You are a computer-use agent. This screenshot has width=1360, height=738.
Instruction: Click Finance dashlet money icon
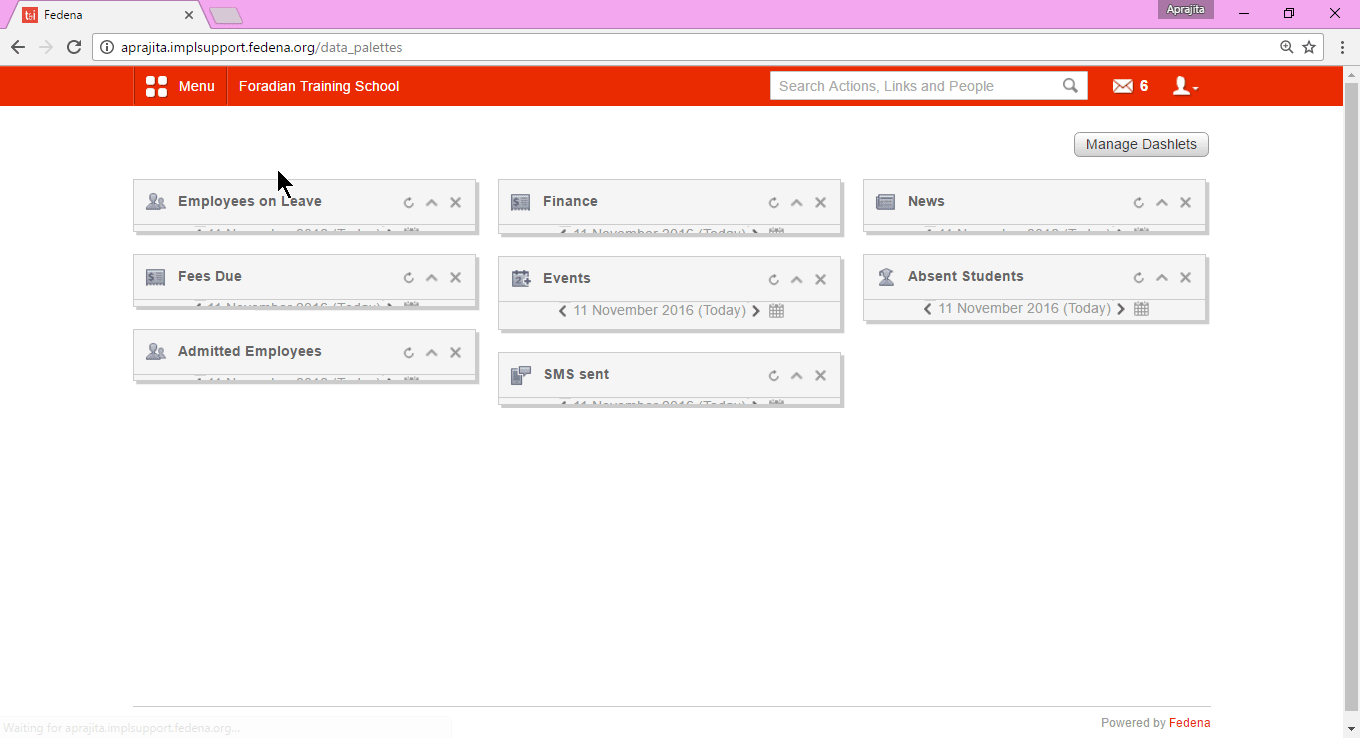point(520,202)
